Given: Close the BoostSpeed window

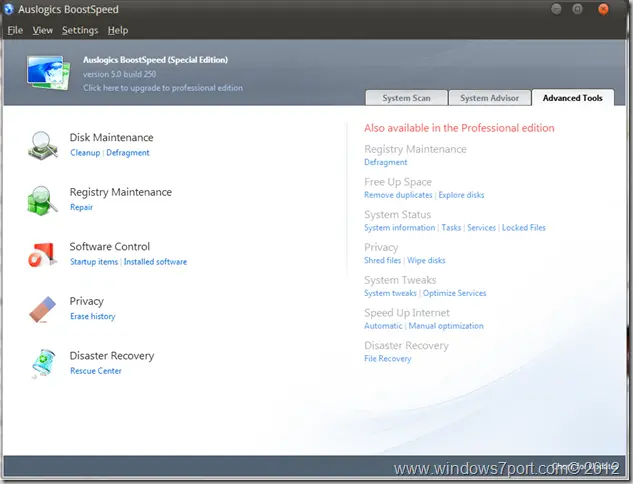Looking at the screenshot, I should tap(604, 9).
